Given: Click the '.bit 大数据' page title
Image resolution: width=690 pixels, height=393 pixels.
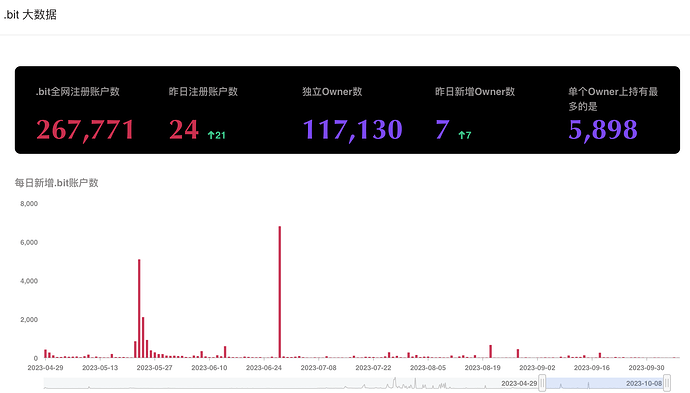Looking at the screenshot, I should coord(30,15).
